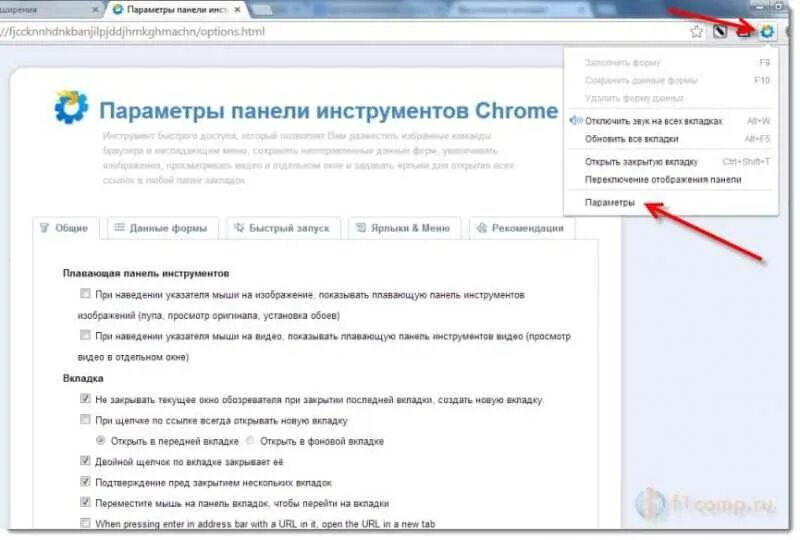The width and height of the screenshot is (800, 540).
Task: Switch to the 'Параметры панели инст' browser tab
Action: pyautogui.click(x=176, y=10)
